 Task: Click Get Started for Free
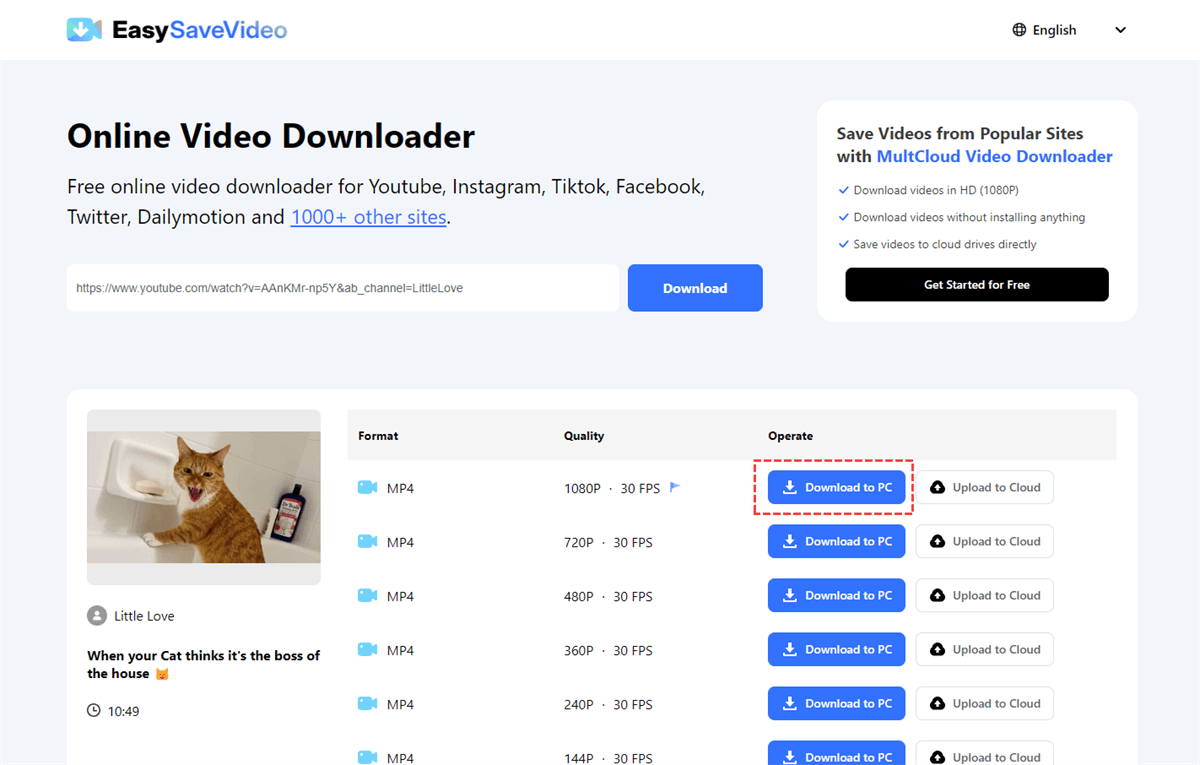(x=977, y=284)
